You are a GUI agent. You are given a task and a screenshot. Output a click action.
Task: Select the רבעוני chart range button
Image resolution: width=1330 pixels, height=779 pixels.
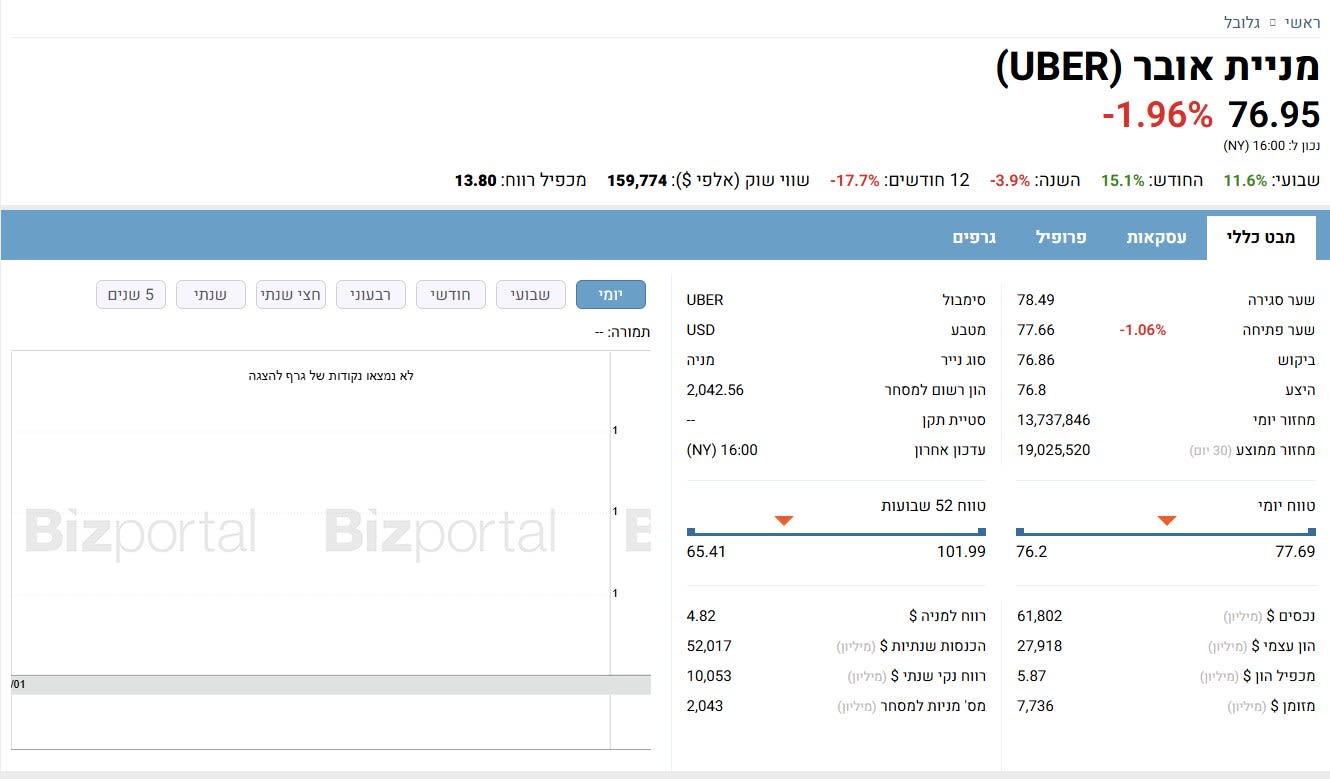pyautogui.click(x=371, y=295)
